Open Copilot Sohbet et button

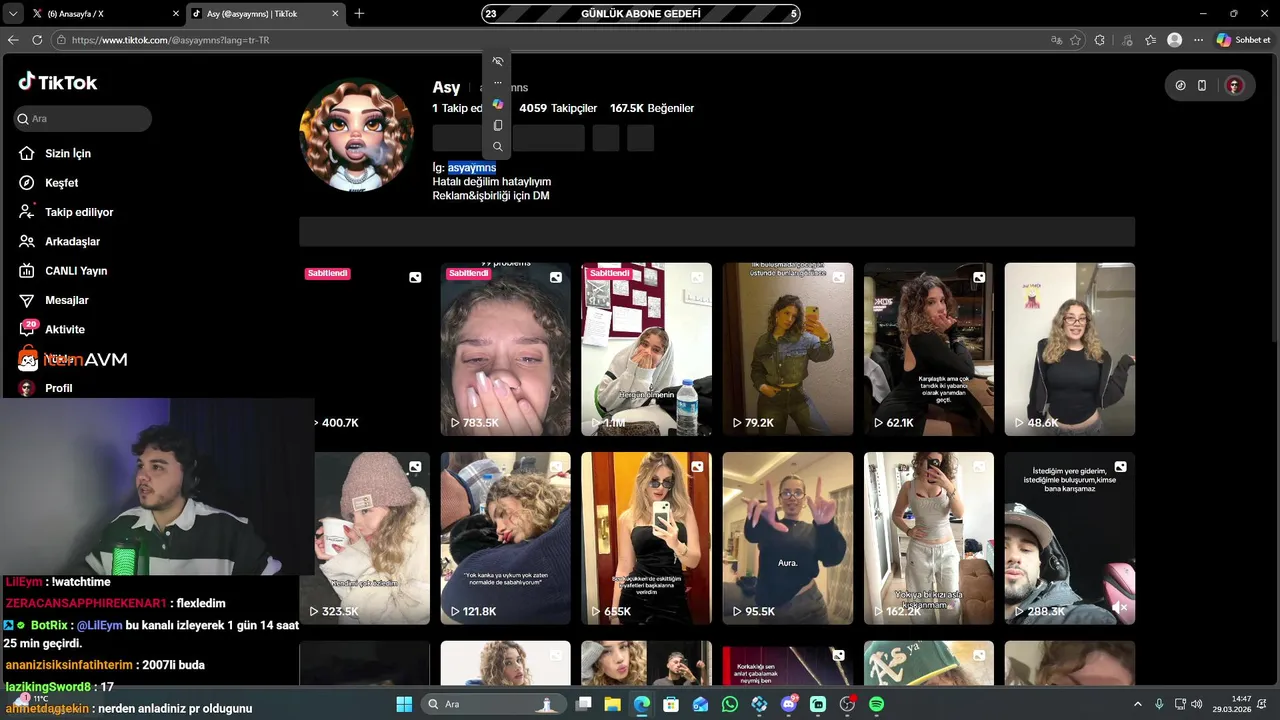pos(1244,40)
